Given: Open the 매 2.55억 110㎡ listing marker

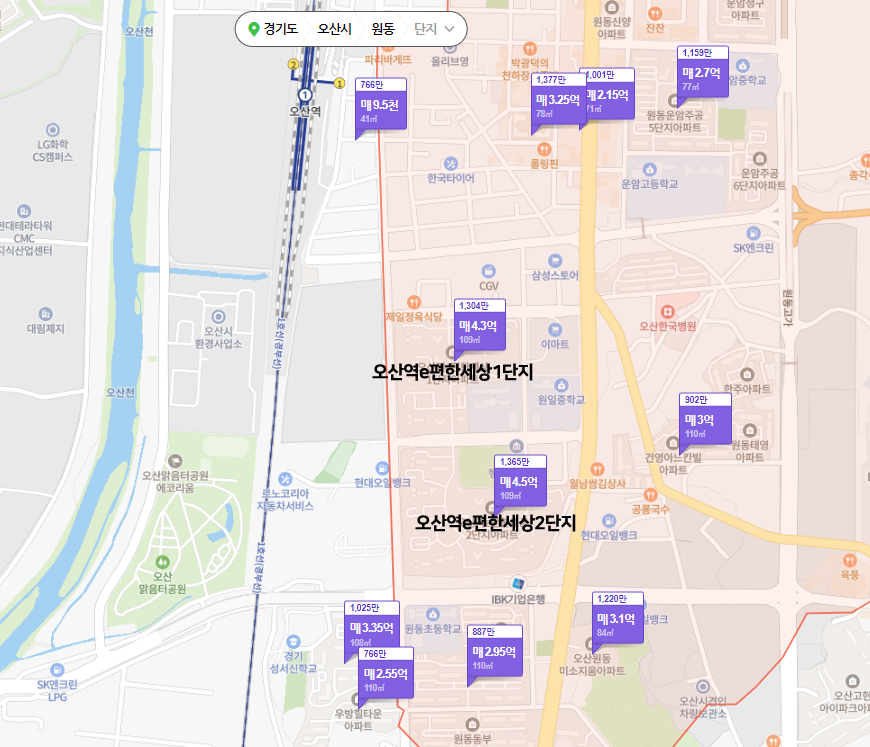Looking at the screenshot, I should click(386, 673).
